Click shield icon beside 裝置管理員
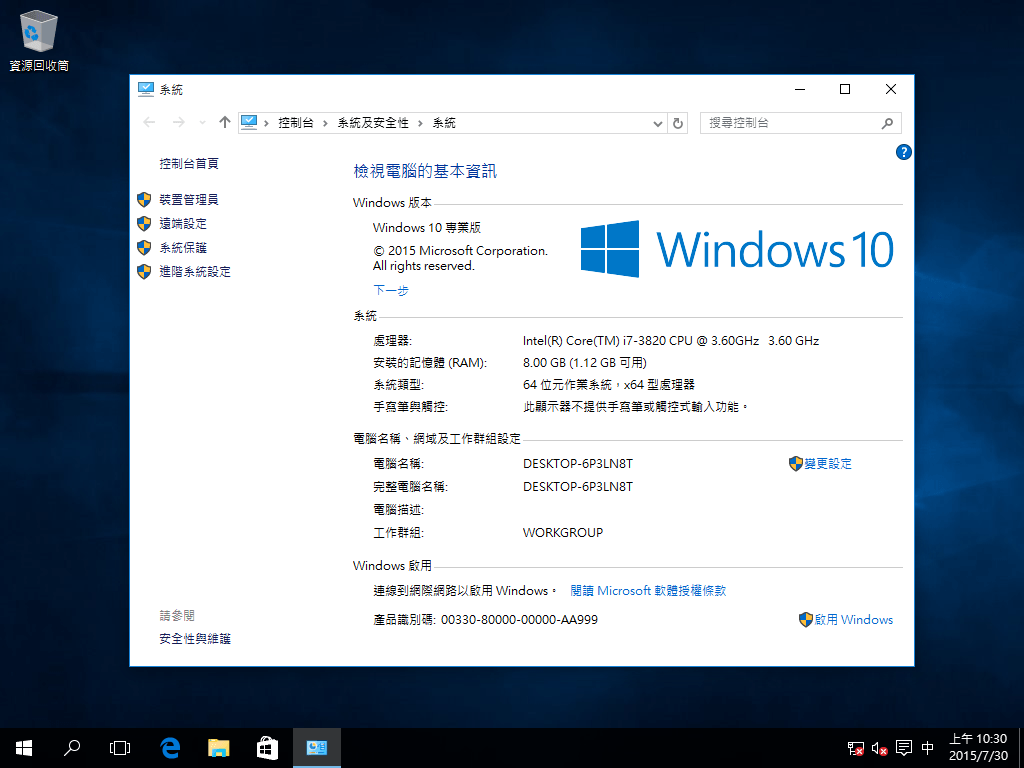 click(x=144, y=200)
